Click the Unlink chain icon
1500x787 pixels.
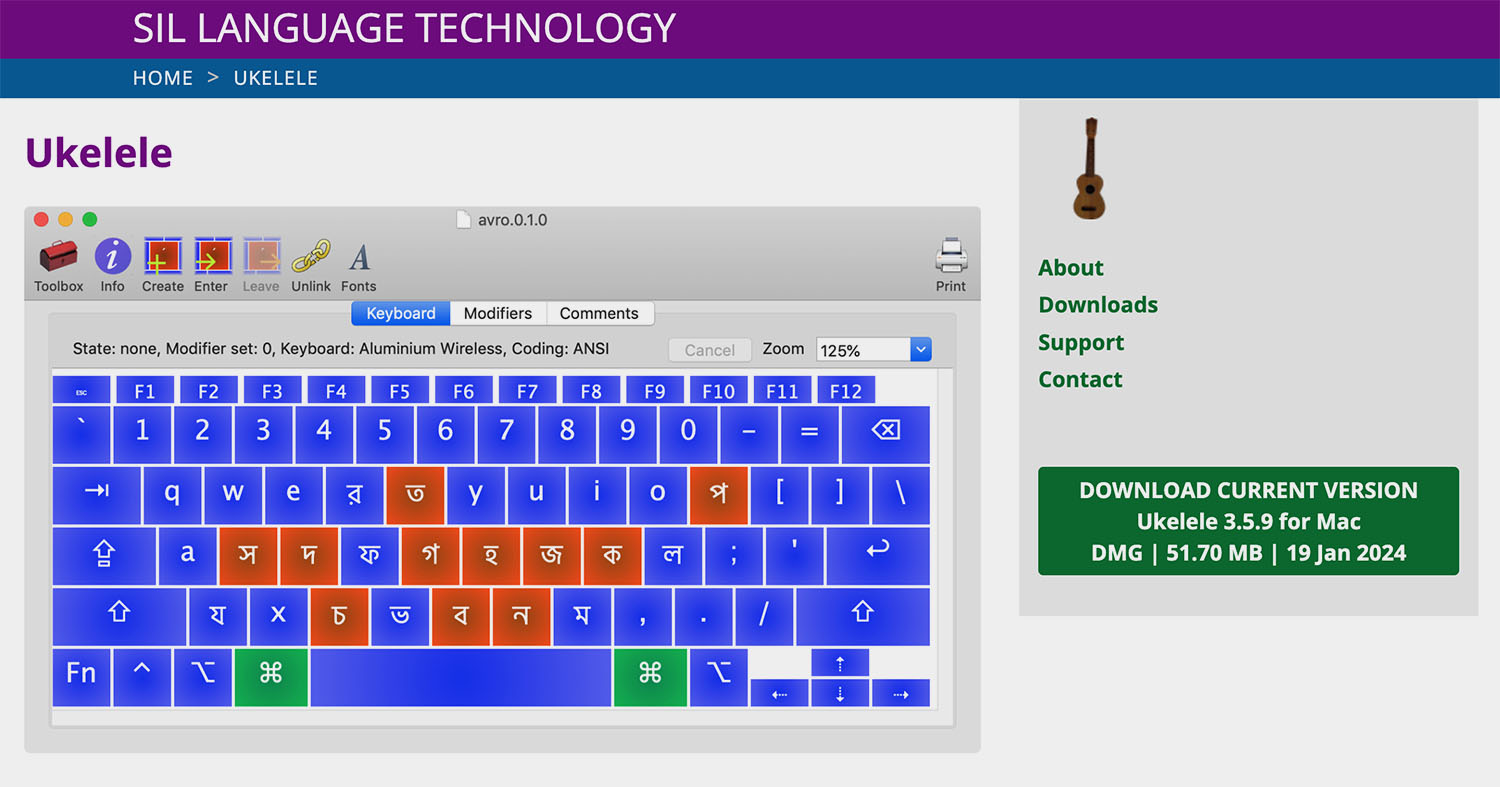311,266
